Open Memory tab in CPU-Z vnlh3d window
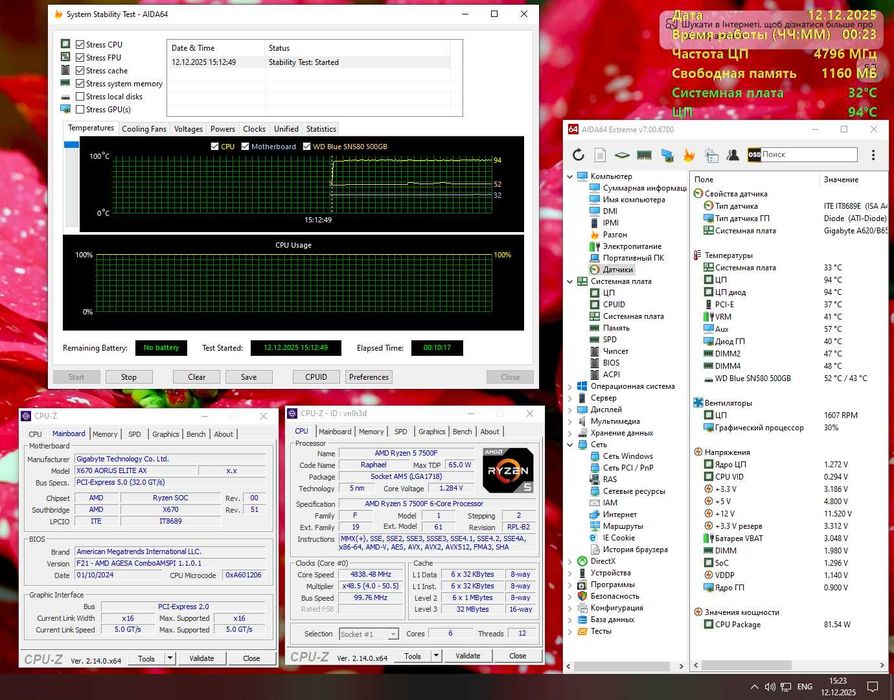The height and width of the screenshot is (700, 894). coord(371,432)
